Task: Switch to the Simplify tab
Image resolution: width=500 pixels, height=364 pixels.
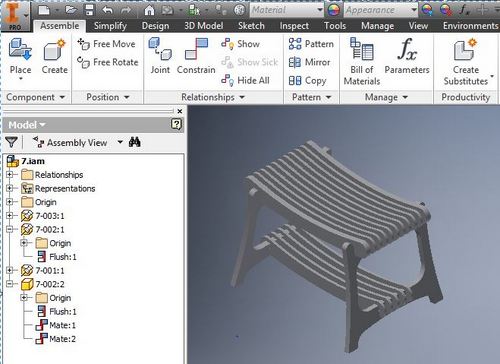Action: pyautogui.click(x=110, y=26)
